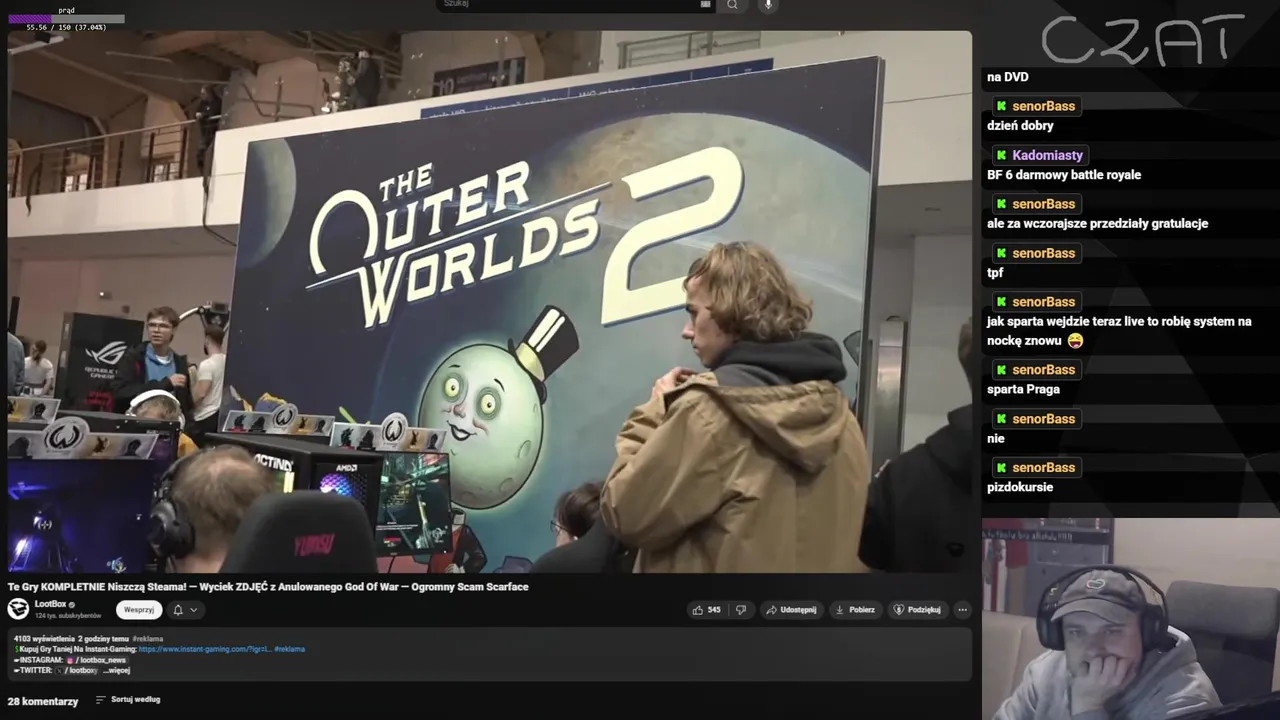Click '4103 wyświetlenia' view count
This screenshot has height=720, width=1280.
[x=45, y=638]
